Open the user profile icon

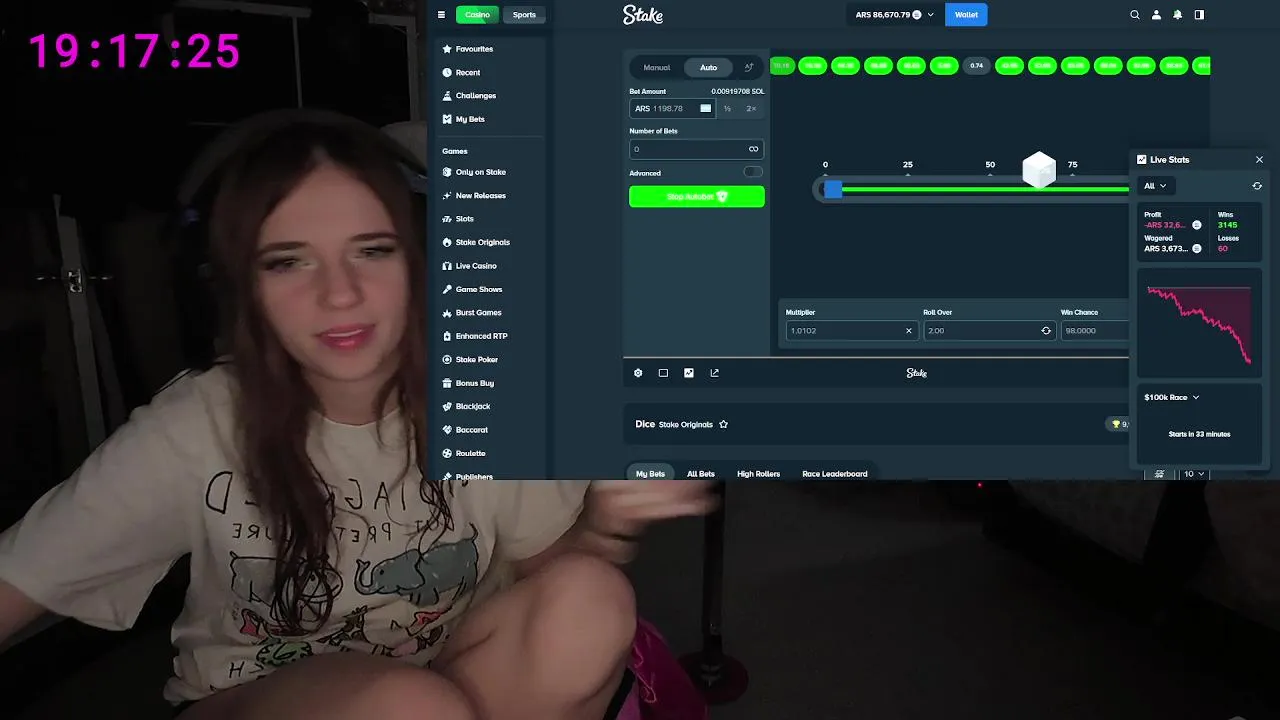1156,15
